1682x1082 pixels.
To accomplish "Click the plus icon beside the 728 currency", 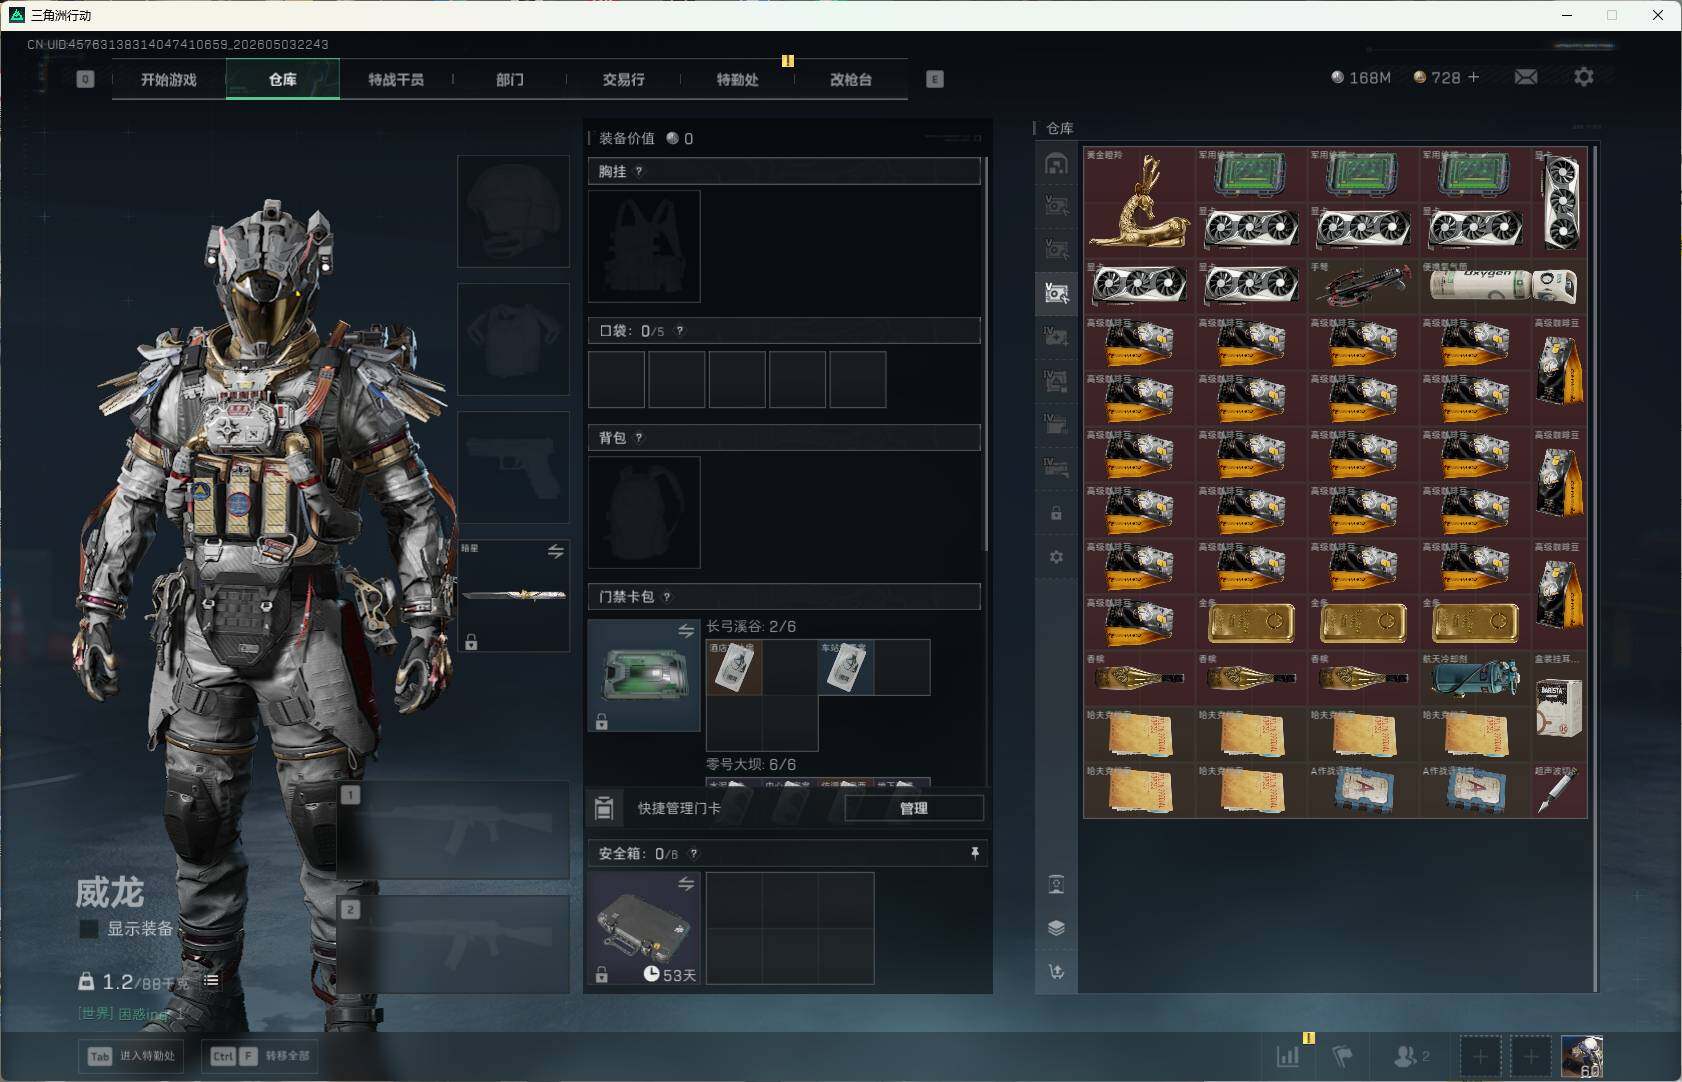I will point(1473,77).
